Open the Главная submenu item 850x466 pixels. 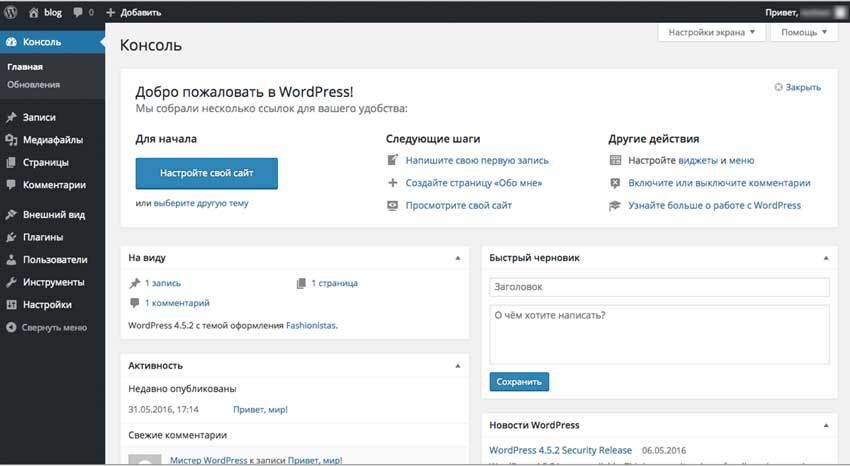click(25, 67)
